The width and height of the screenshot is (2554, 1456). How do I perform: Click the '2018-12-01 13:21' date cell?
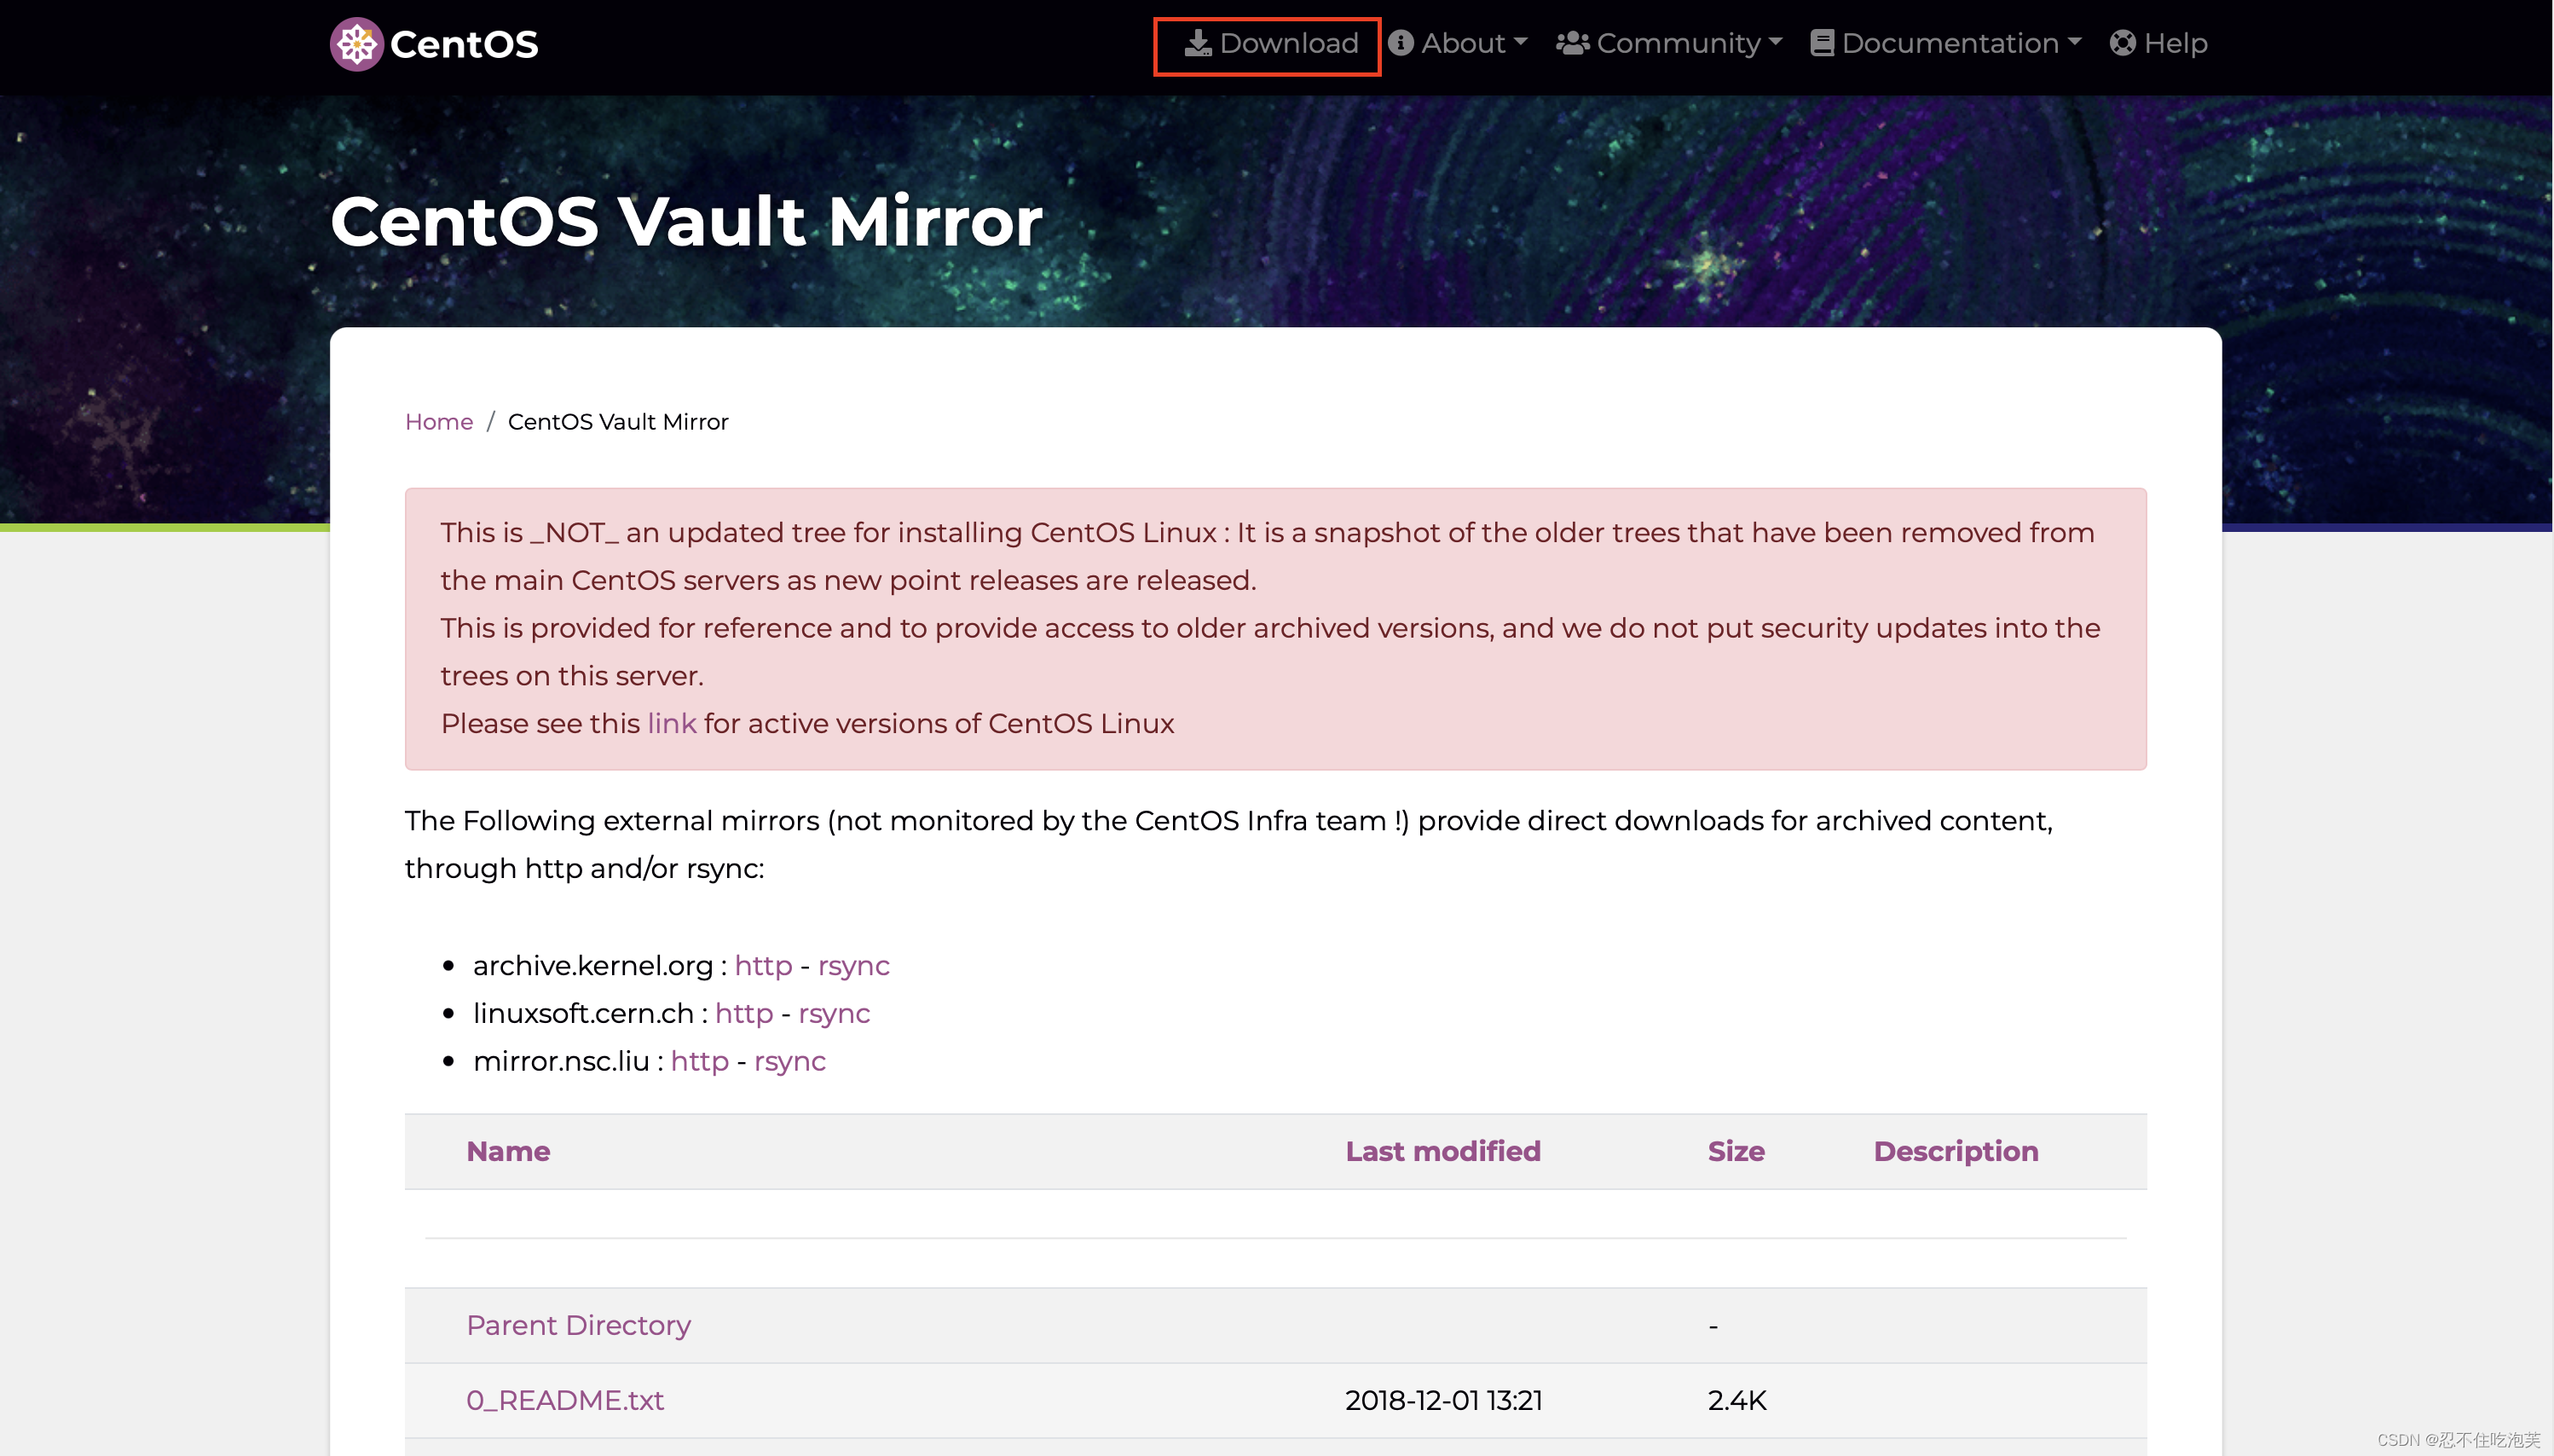tap(1444, 1400)
